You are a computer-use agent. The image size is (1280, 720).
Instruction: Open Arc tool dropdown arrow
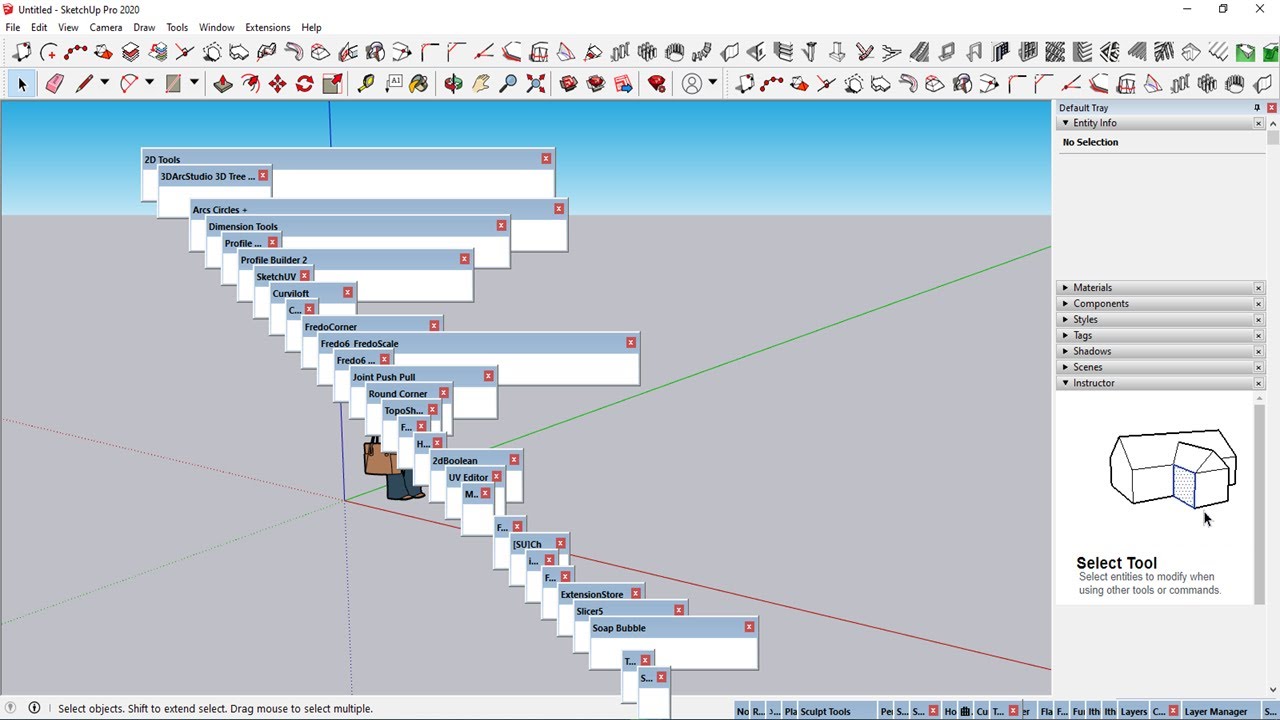(x=149, y=84)
